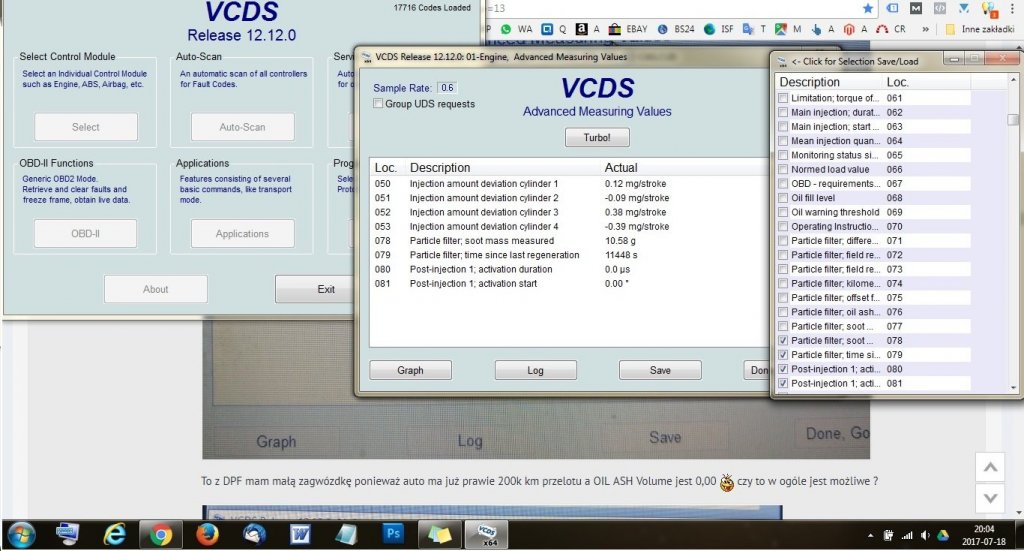Show hidden tray icons arrow
Screen dimensions: 1024x551
(871, 536)
